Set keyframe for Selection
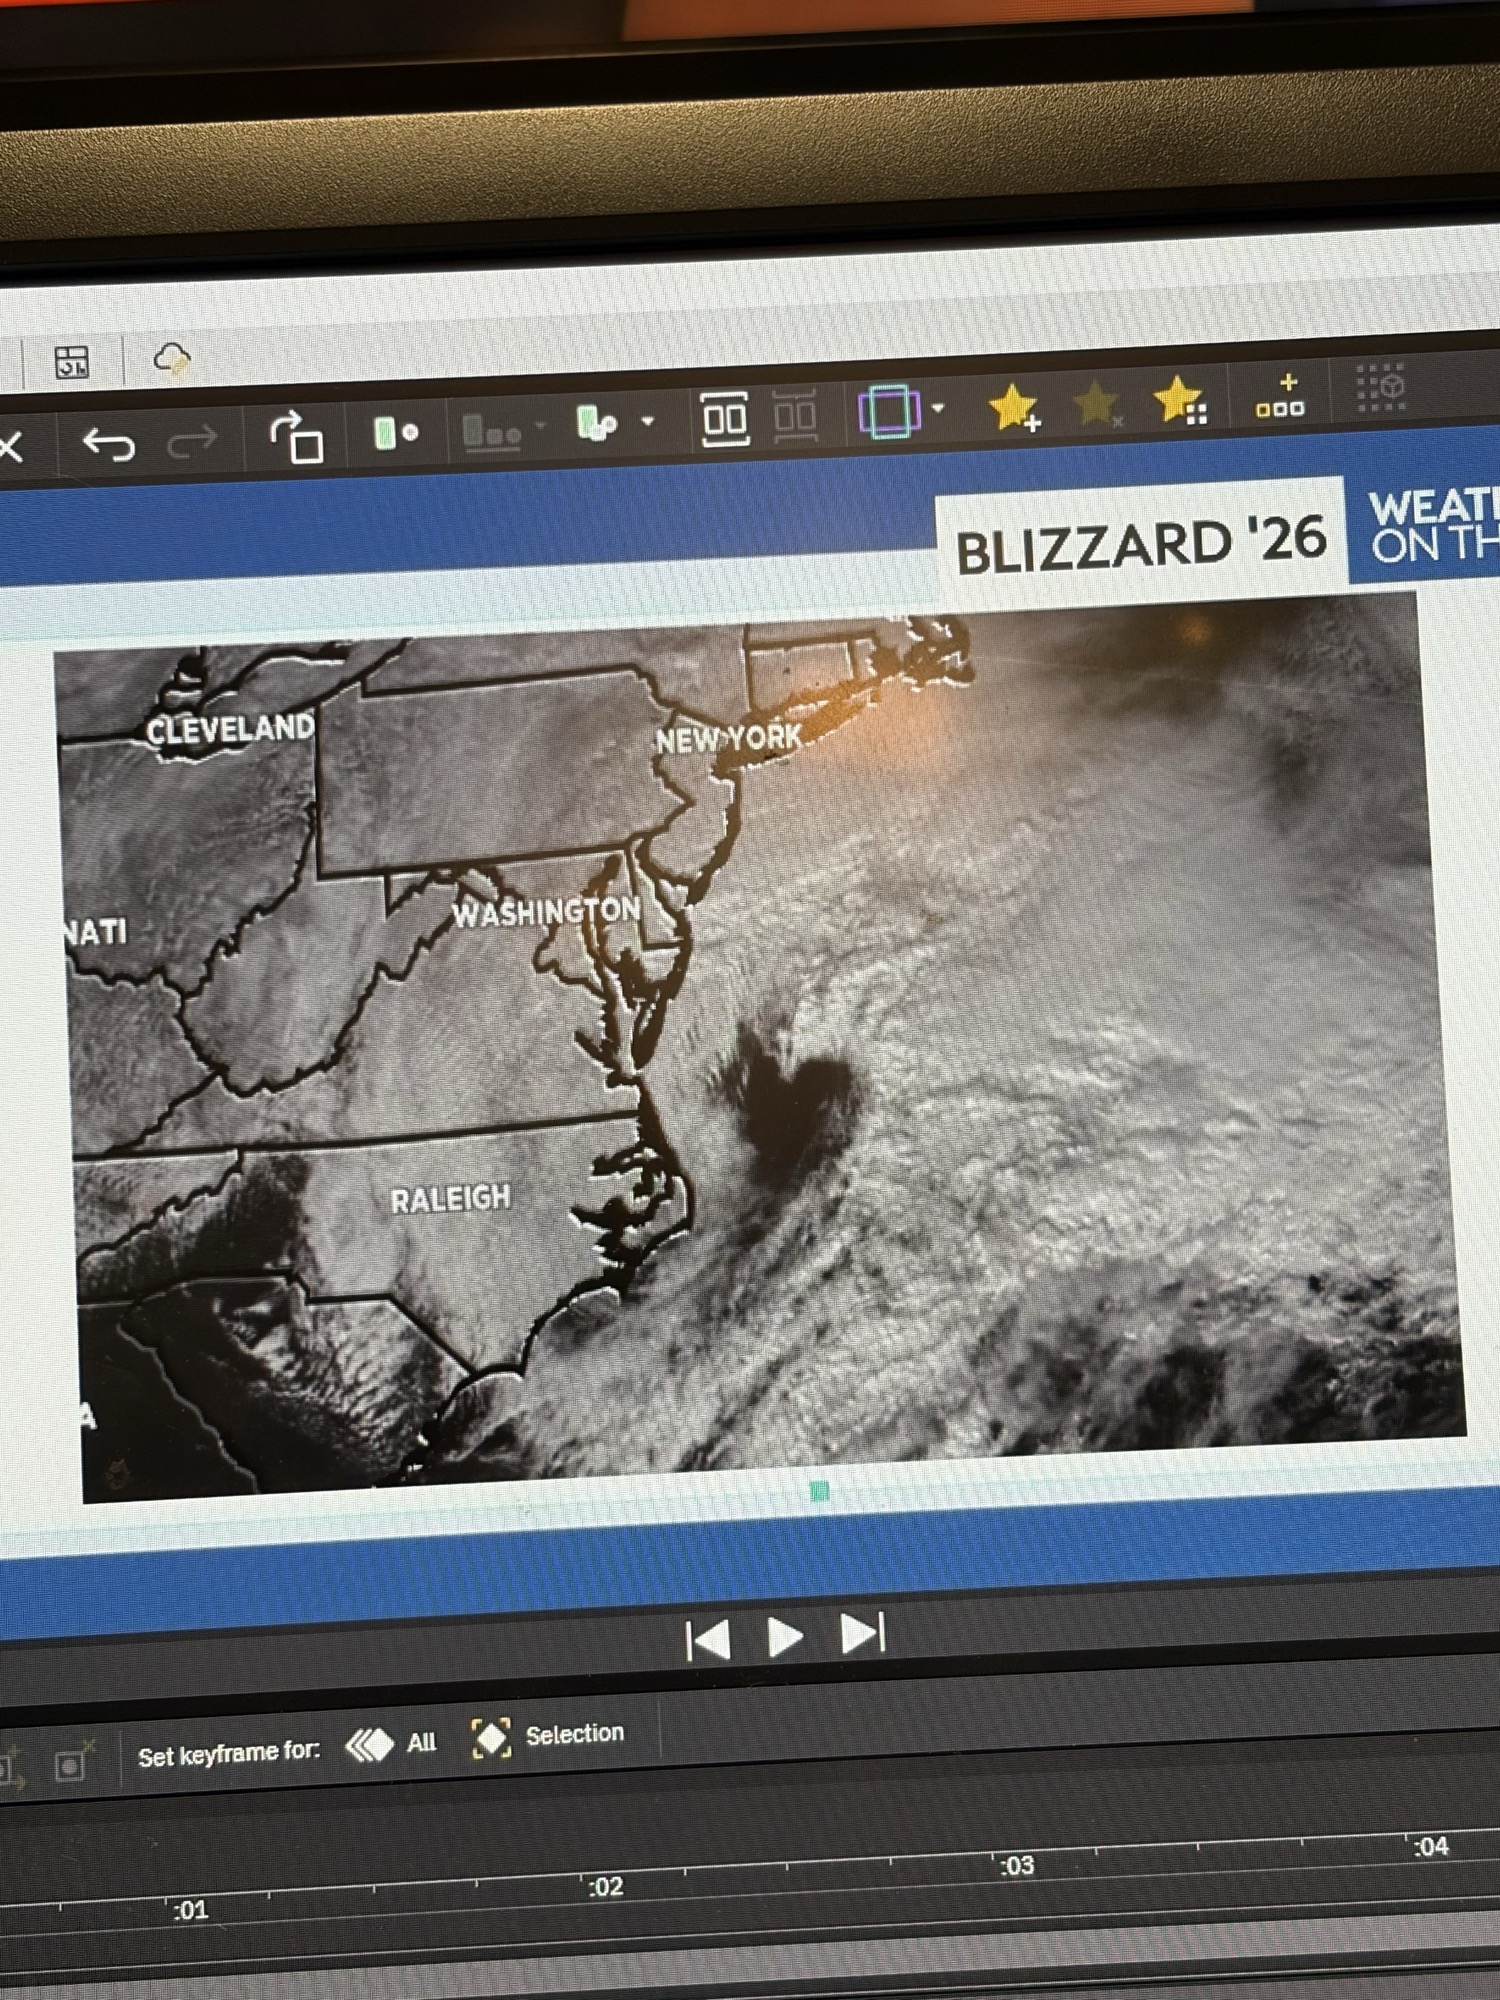This screenshot has height=2000, width=1500. tap(548, 1736)
